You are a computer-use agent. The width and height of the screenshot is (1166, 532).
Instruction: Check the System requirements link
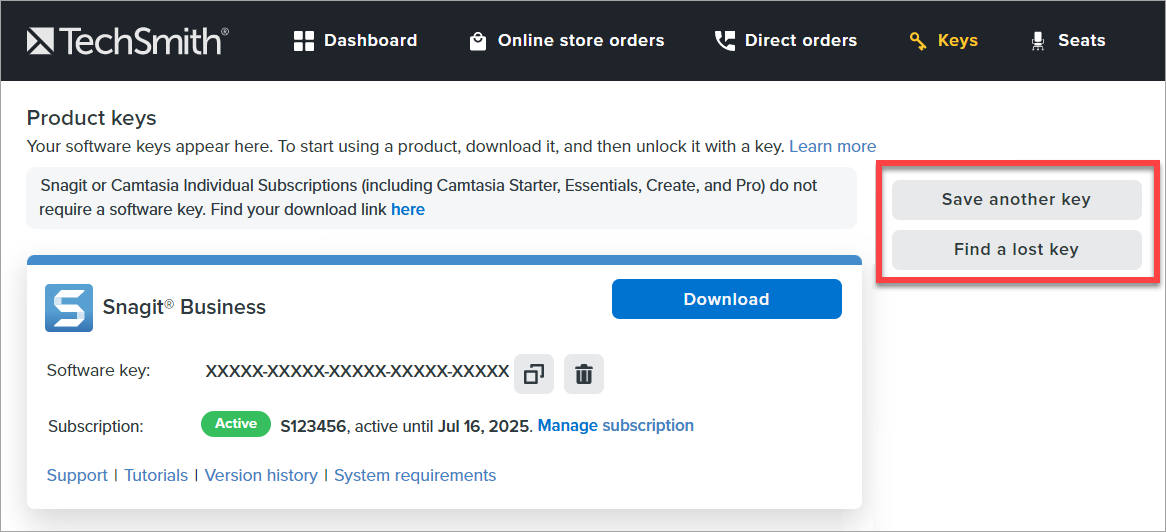(415, 475)
